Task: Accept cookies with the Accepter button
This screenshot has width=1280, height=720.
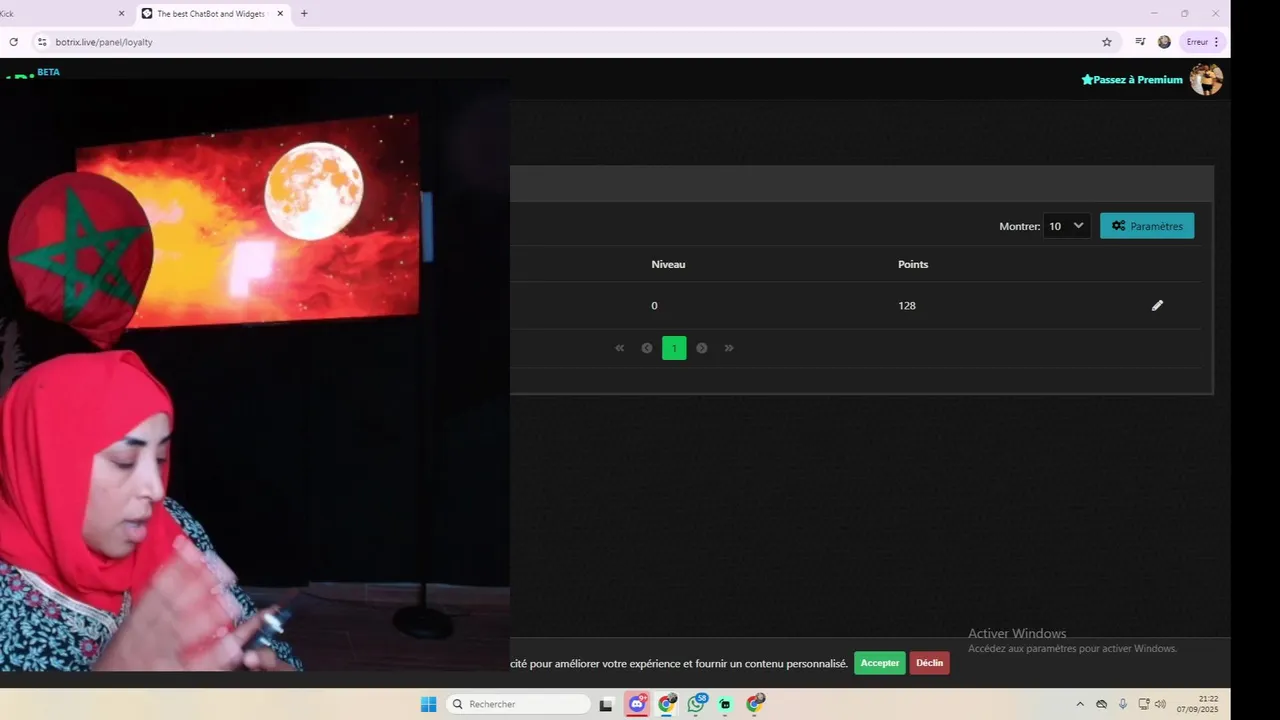Action: point(880,663)
